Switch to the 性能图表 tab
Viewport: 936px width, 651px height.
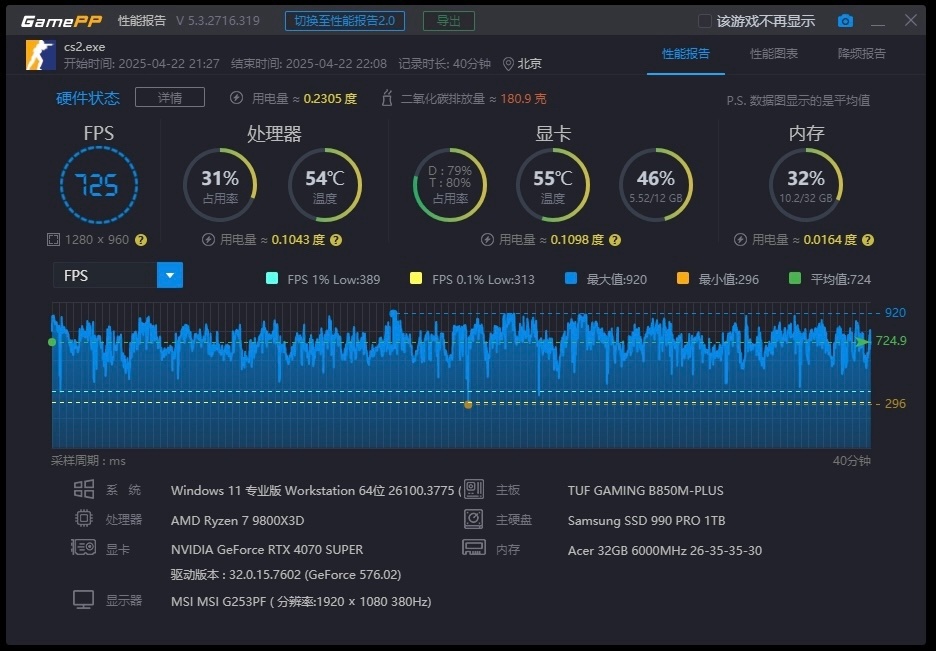(774, 54)
